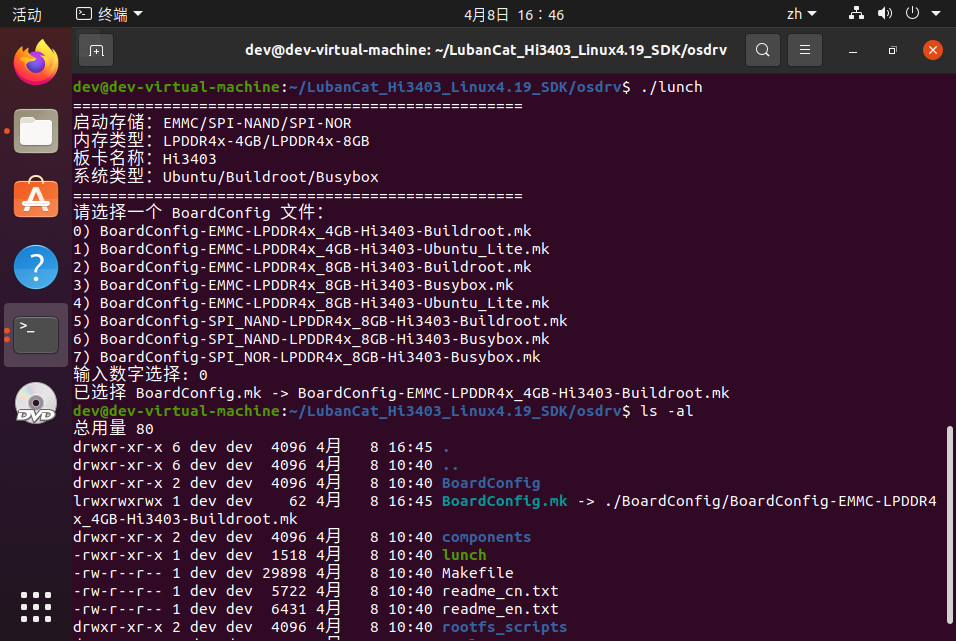
Task: Click the power icon in the top bar
Action: tap(910, 14)
